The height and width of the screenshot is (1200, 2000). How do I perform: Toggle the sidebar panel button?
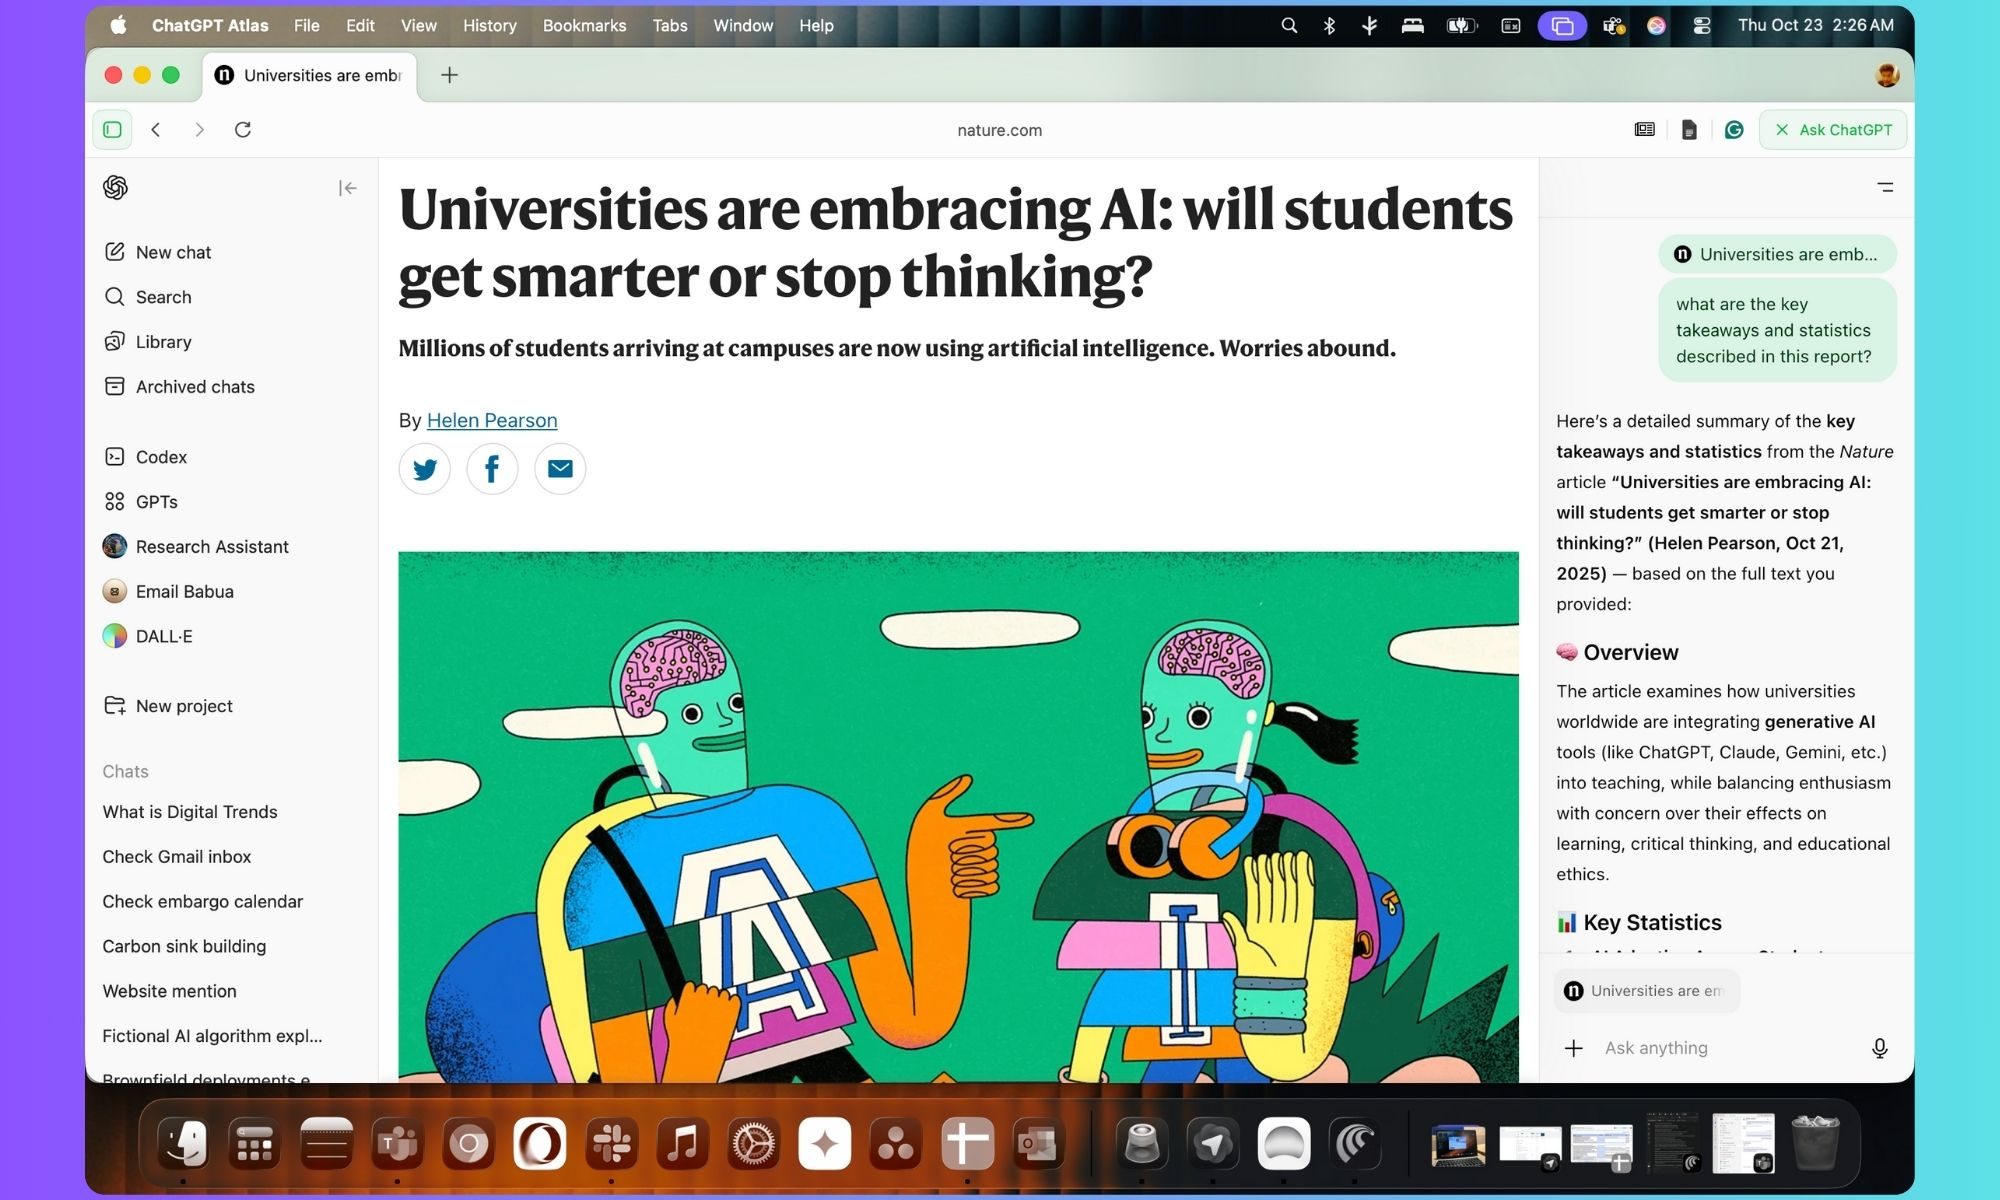[113, 130]
